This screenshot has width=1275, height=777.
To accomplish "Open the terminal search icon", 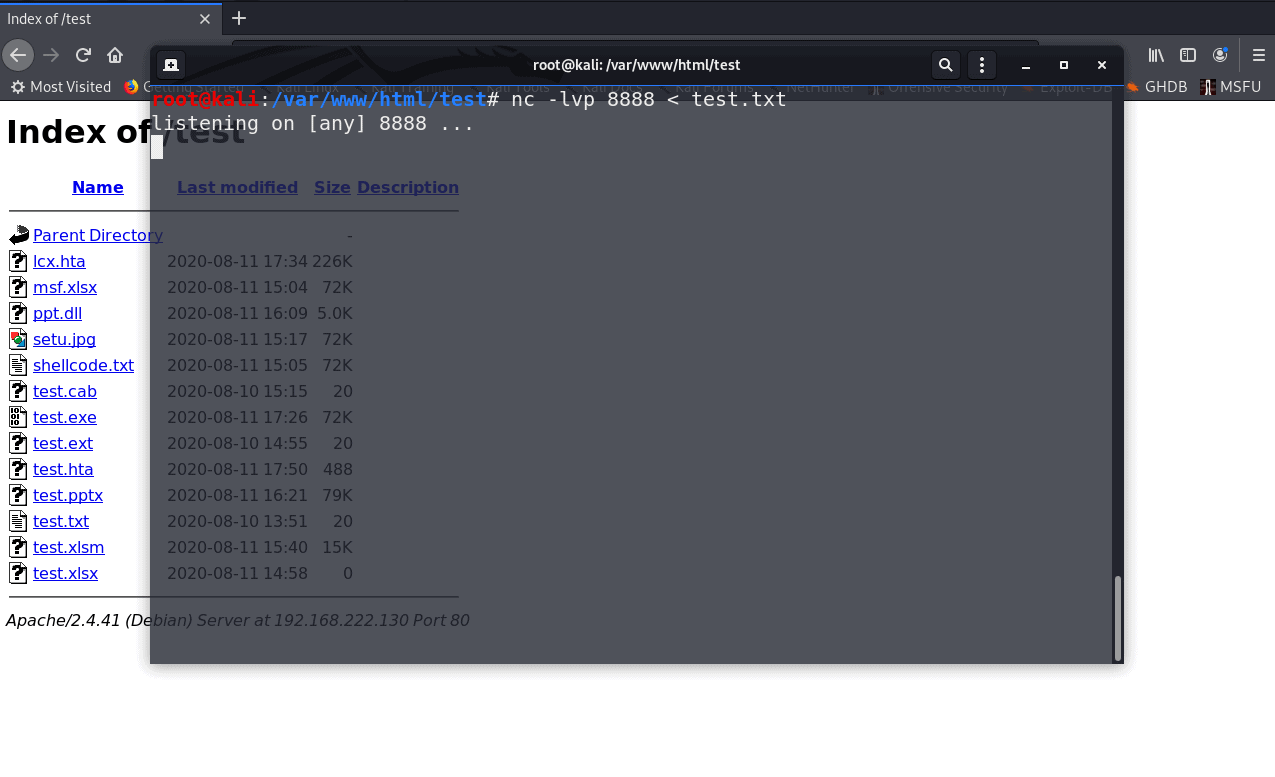I will 945,65.
